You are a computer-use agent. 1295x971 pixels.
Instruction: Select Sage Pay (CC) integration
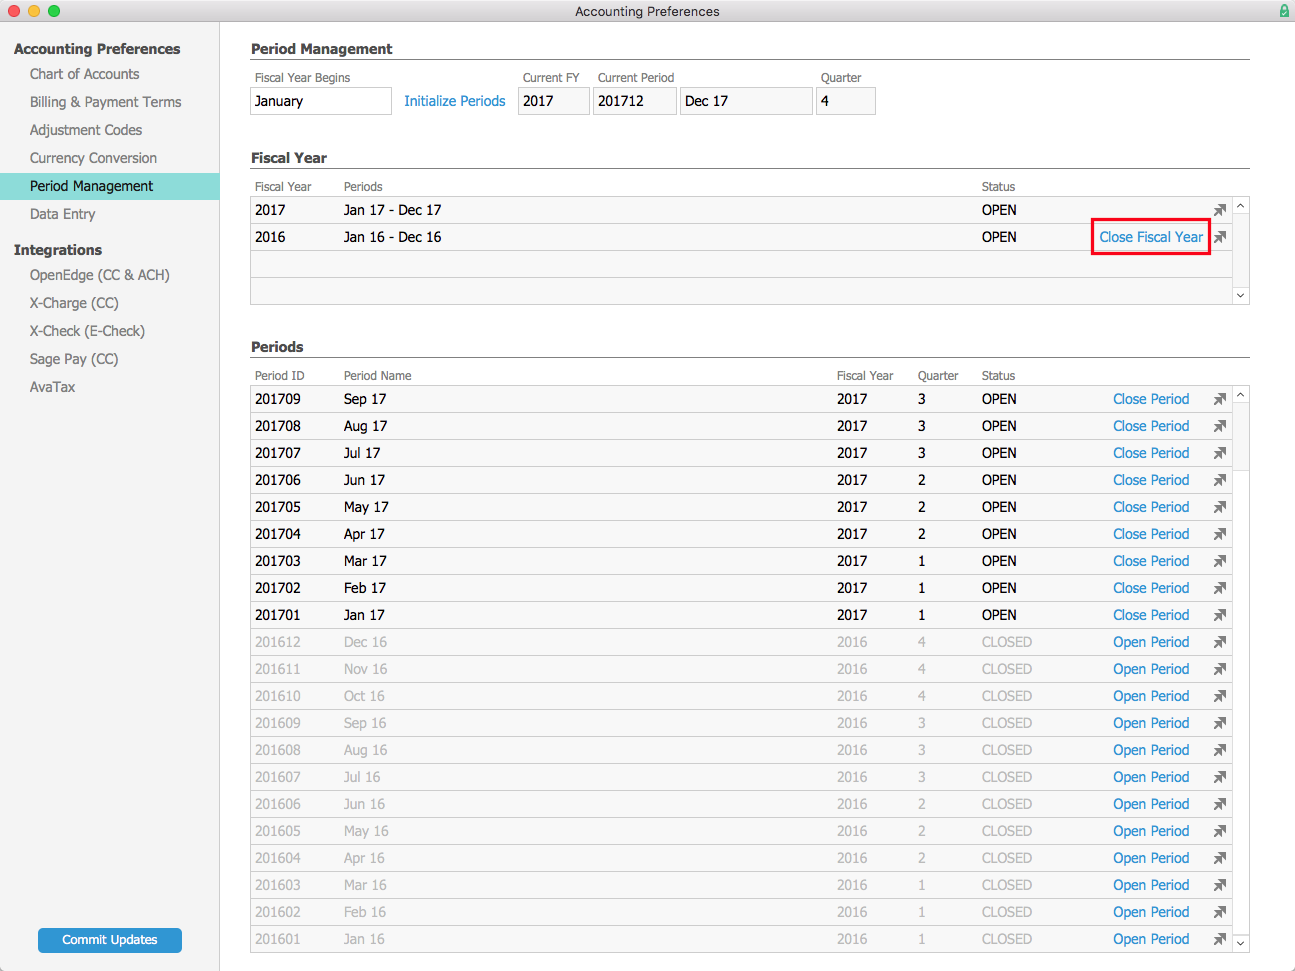(74, 359)
